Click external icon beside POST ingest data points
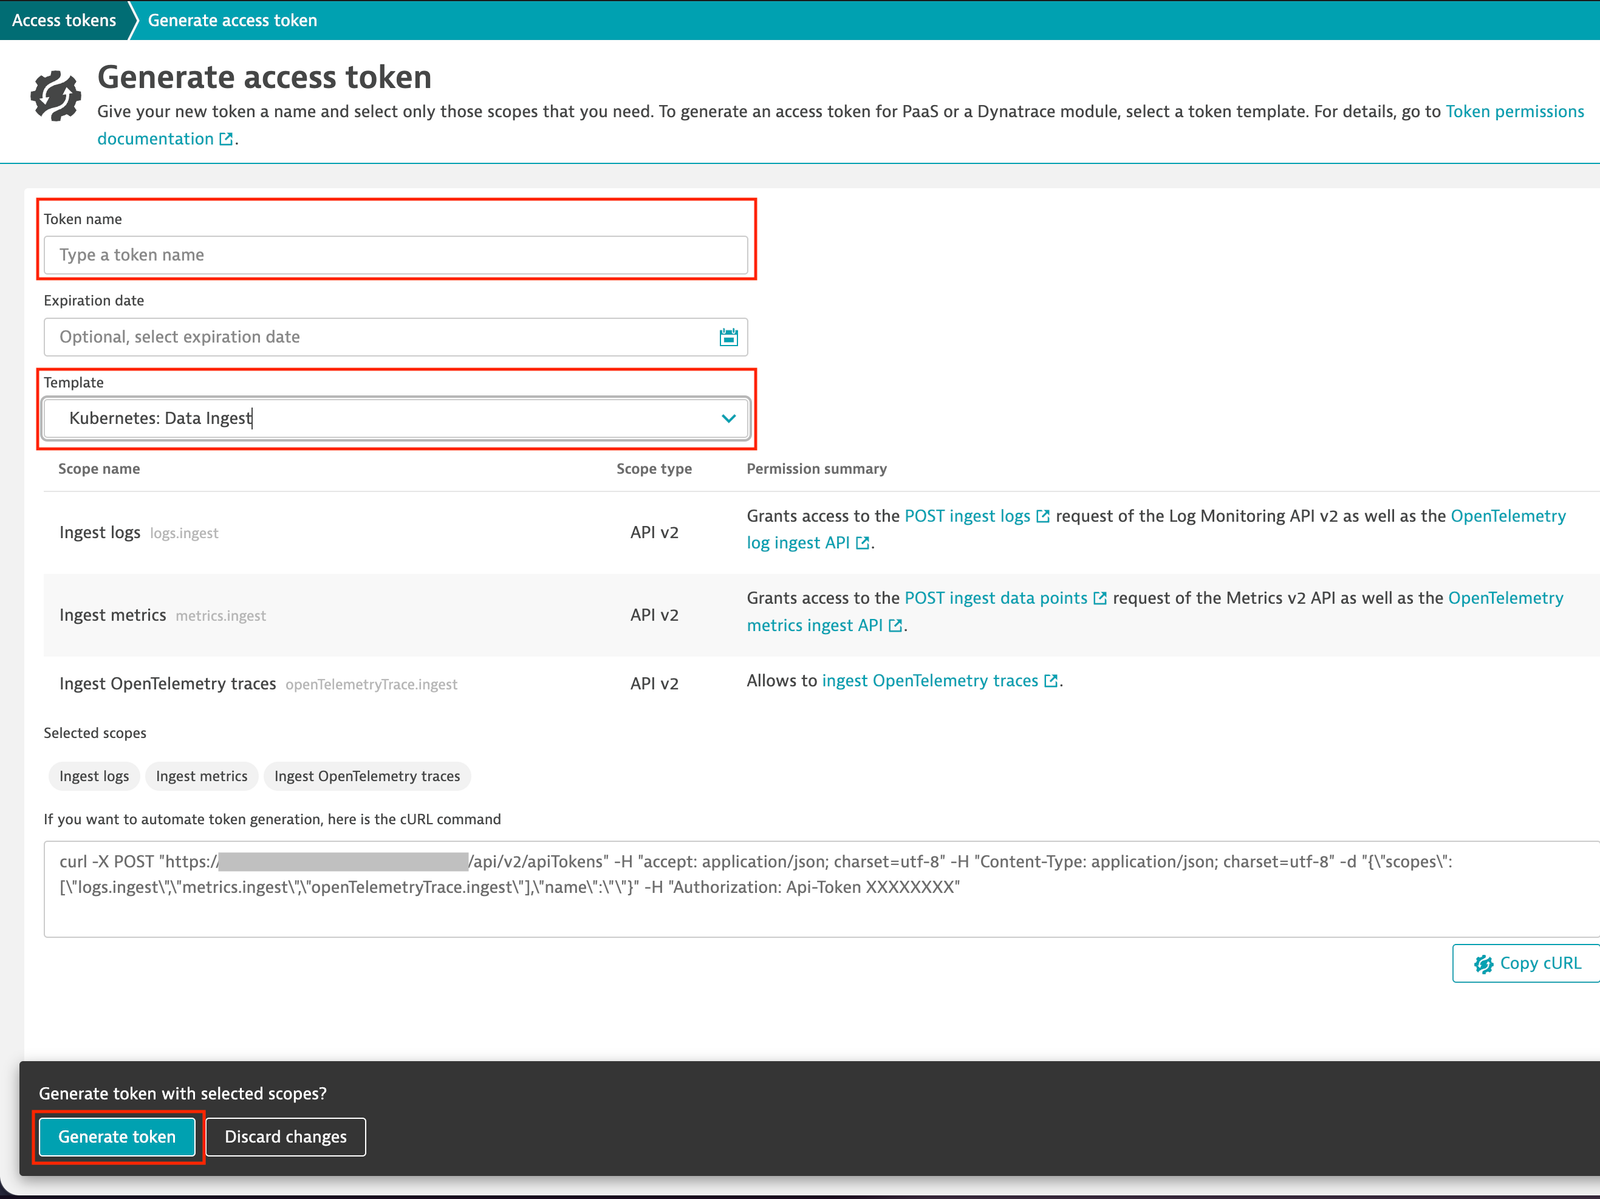Image resolution: width=1600 pixels, height=1199 pixels. coord(1100,598)
